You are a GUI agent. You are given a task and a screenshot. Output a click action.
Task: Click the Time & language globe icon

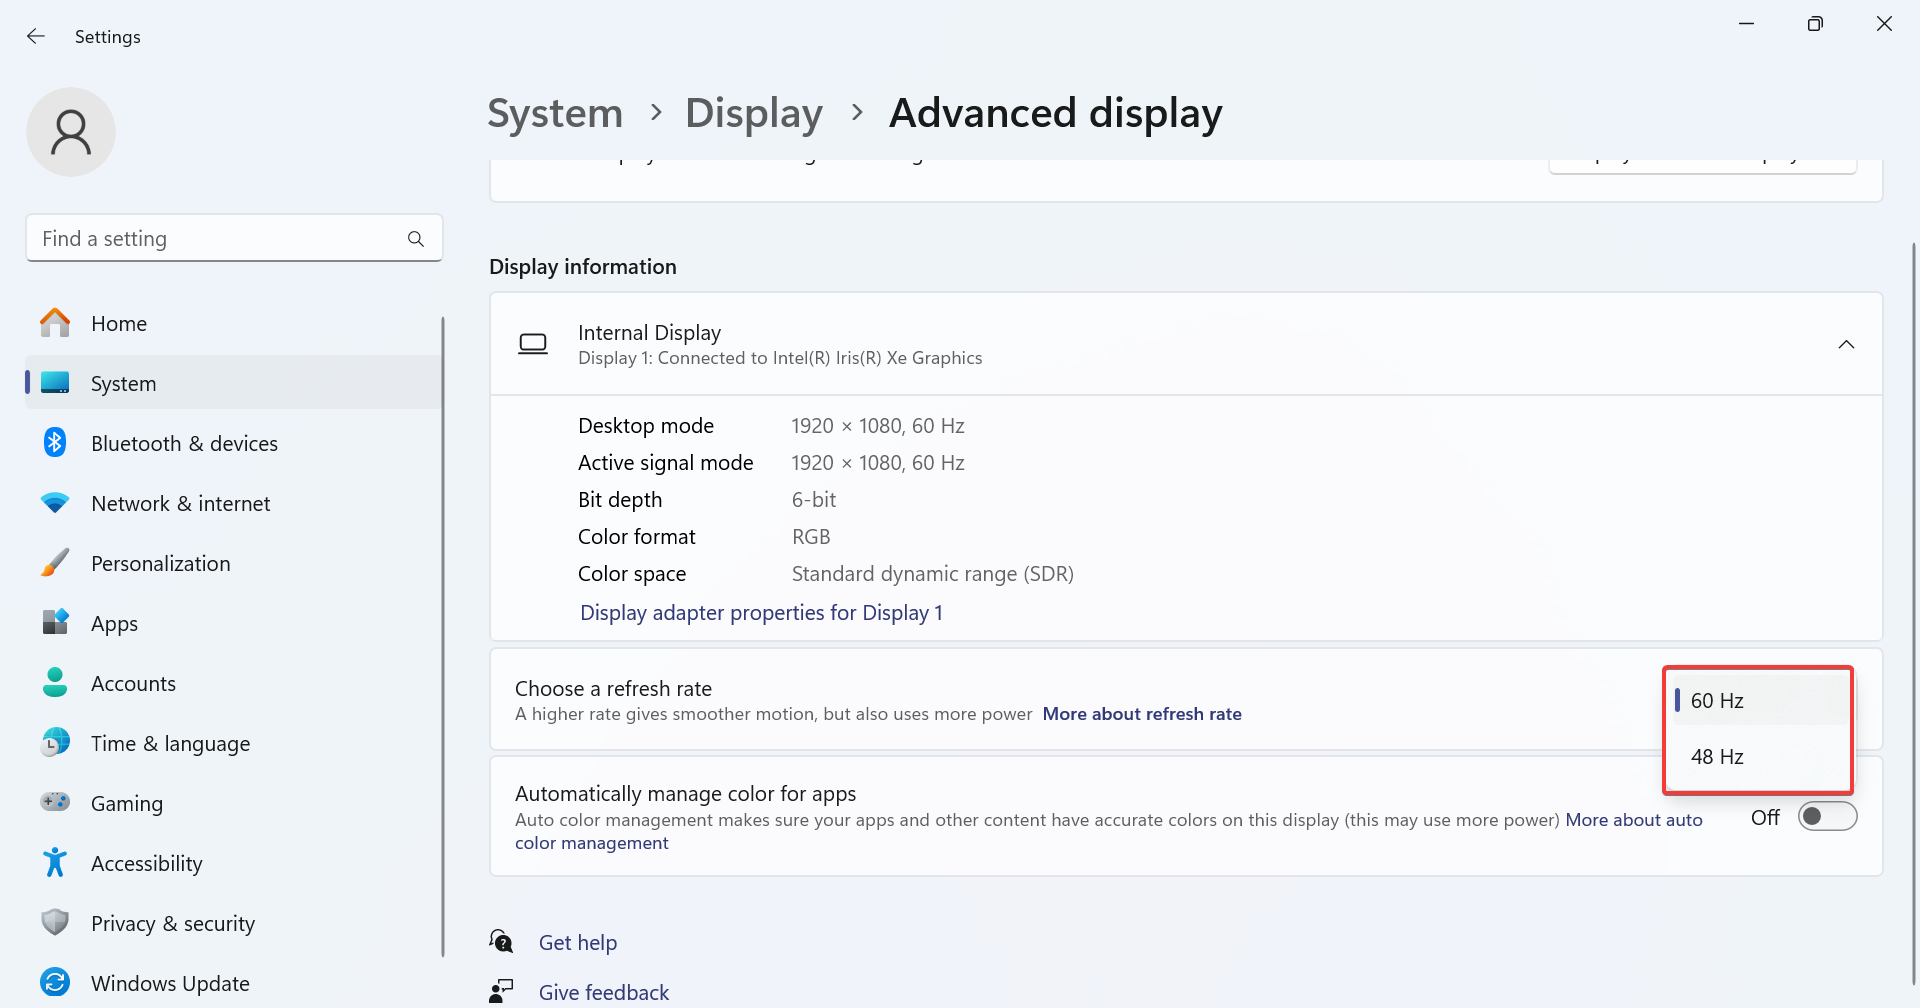55,743
